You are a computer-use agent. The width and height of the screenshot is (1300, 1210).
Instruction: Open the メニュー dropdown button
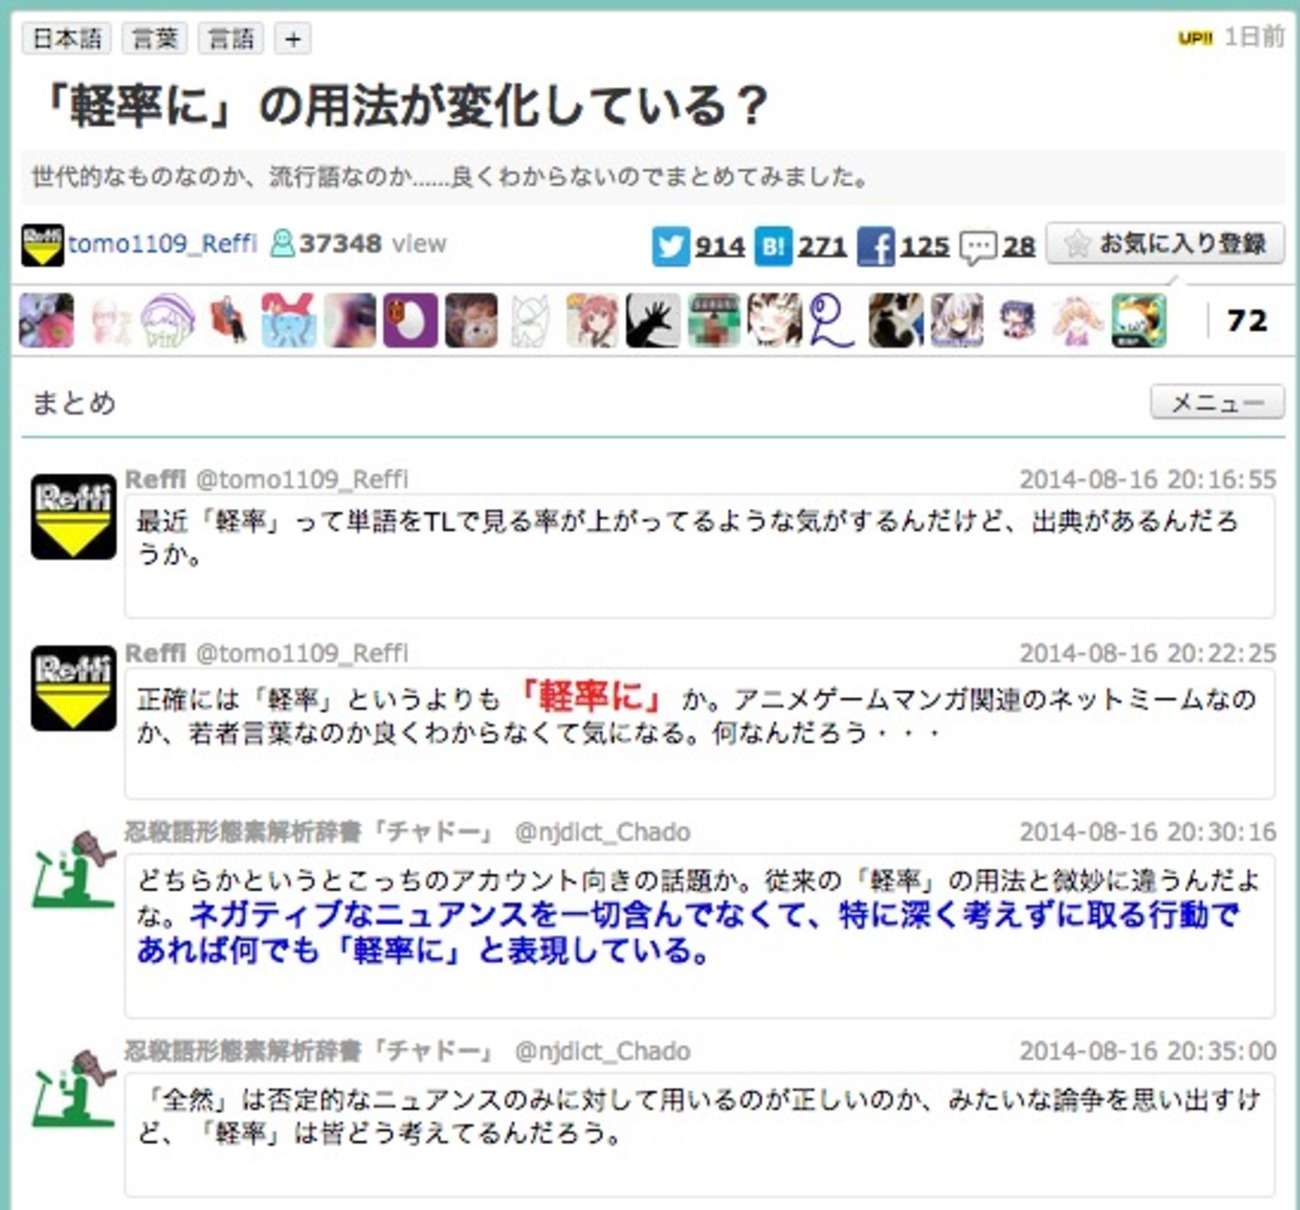click(1217, 402)
